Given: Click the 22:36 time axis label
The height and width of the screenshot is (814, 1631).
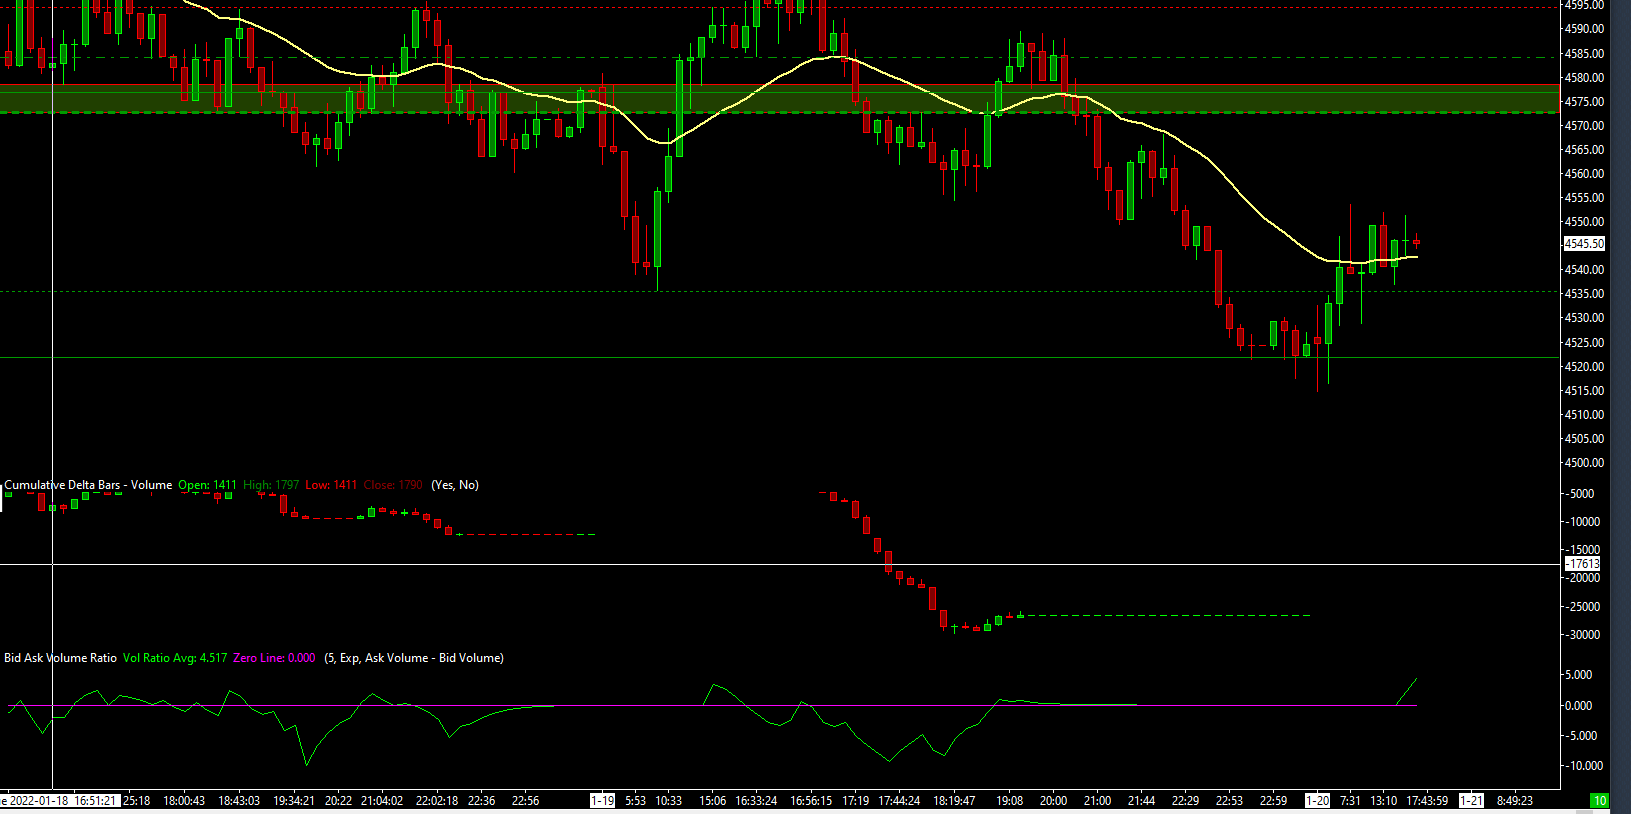Looking at the screenshot, I should point(482,801).
